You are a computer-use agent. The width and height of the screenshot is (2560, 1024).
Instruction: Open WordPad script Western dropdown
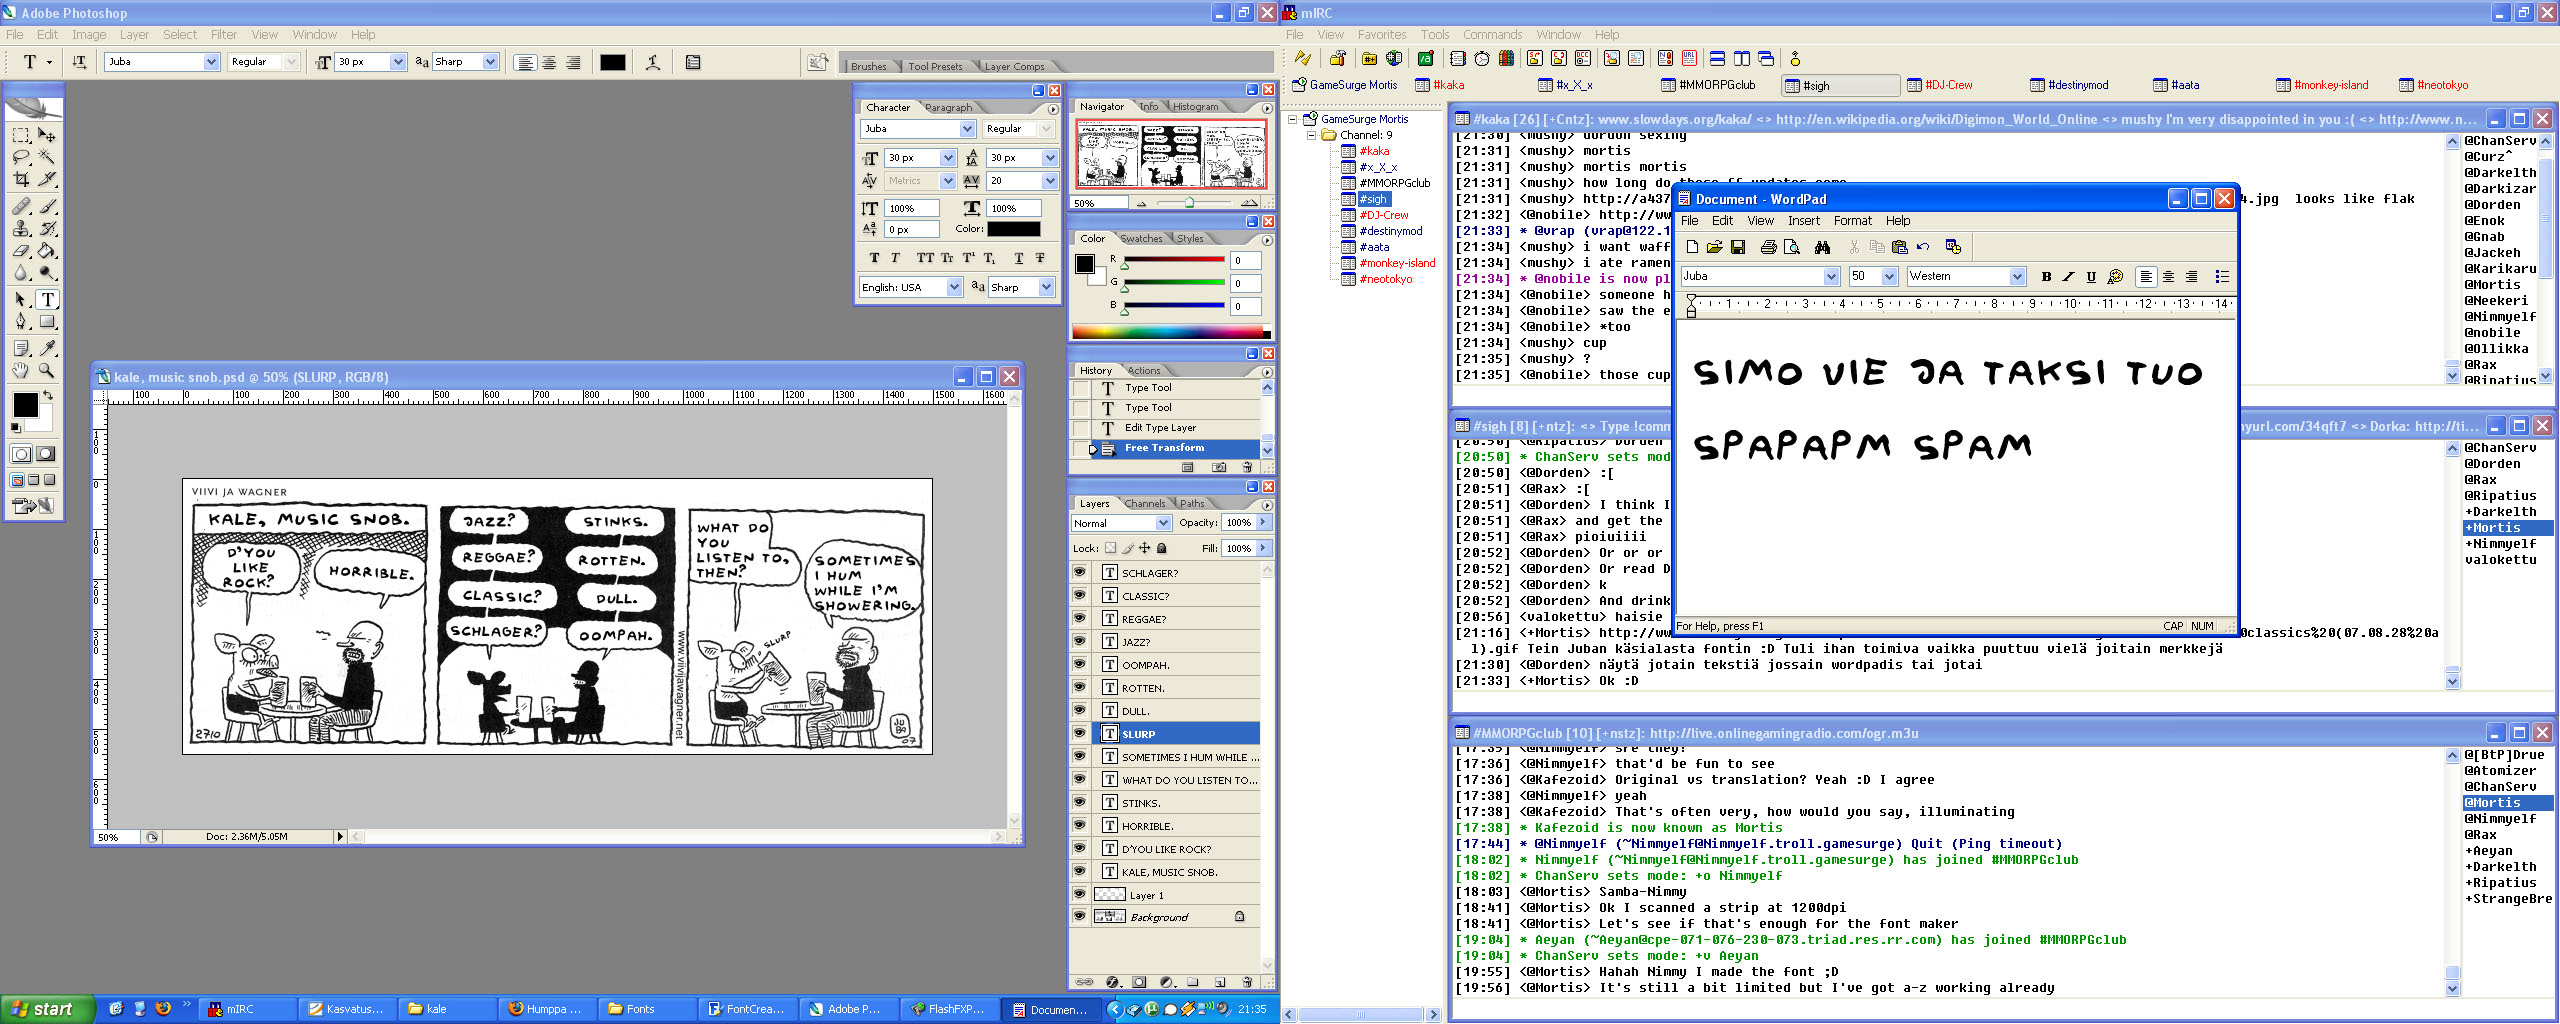pos(2017,277)
